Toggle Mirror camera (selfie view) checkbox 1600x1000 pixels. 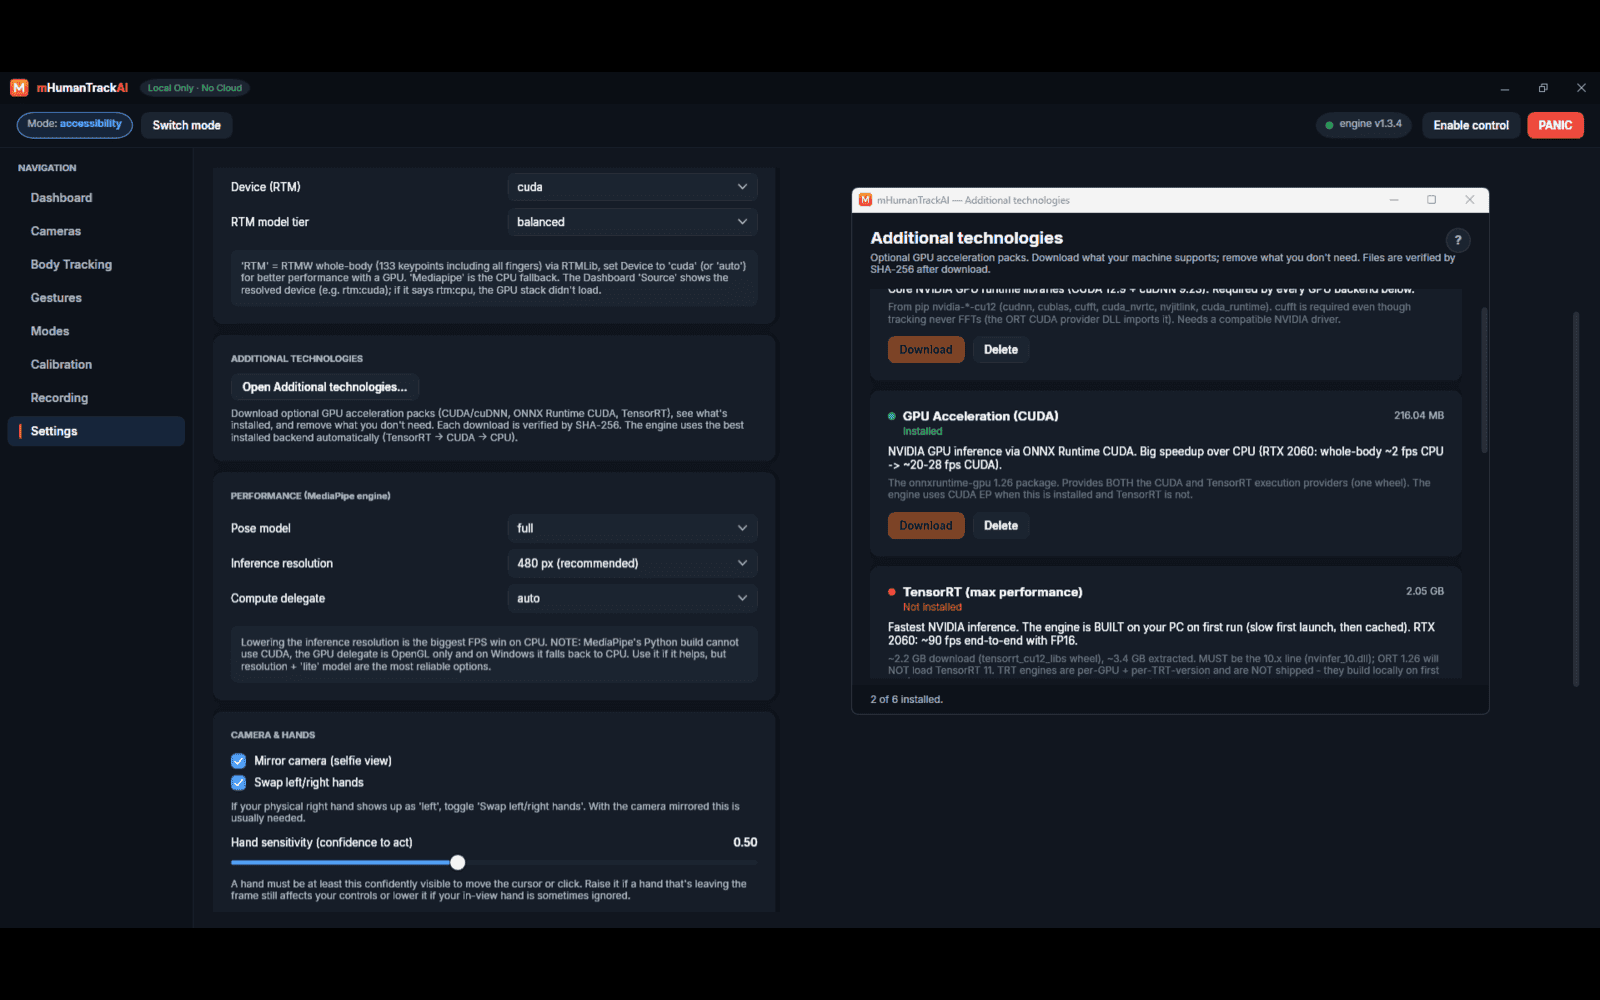point(238,761)
